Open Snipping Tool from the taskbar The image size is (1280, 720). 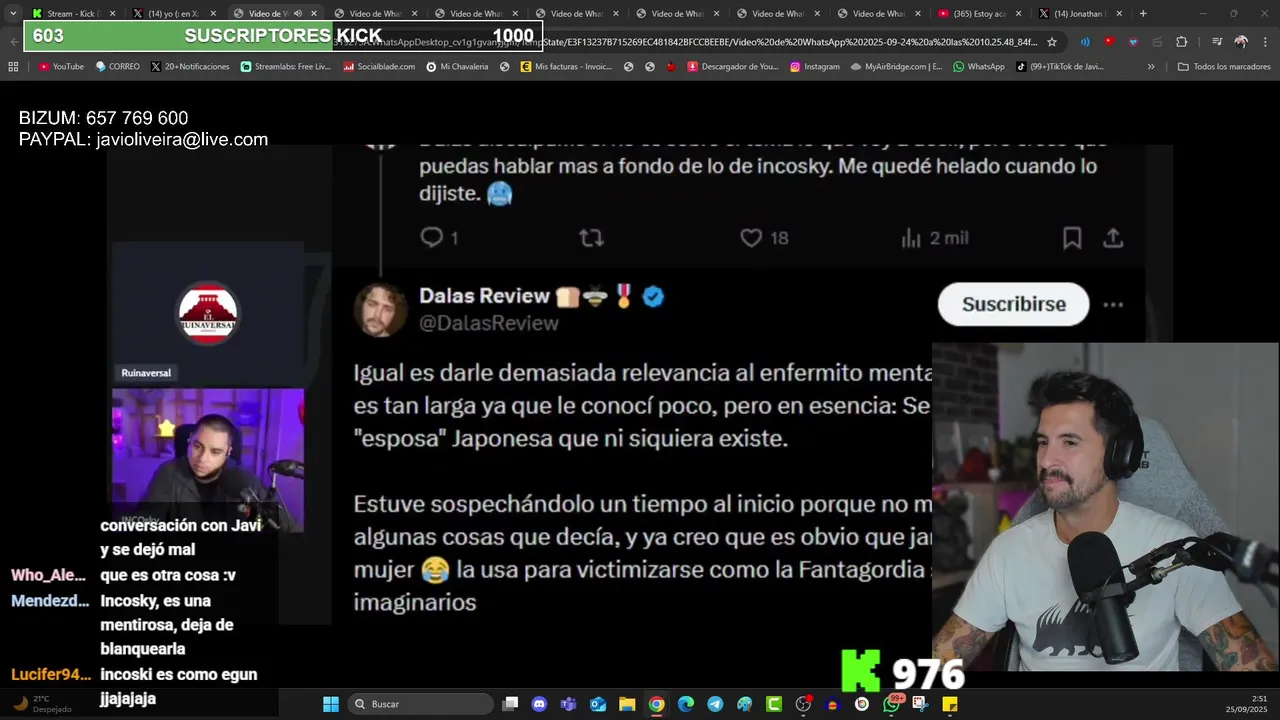point(920,704)
